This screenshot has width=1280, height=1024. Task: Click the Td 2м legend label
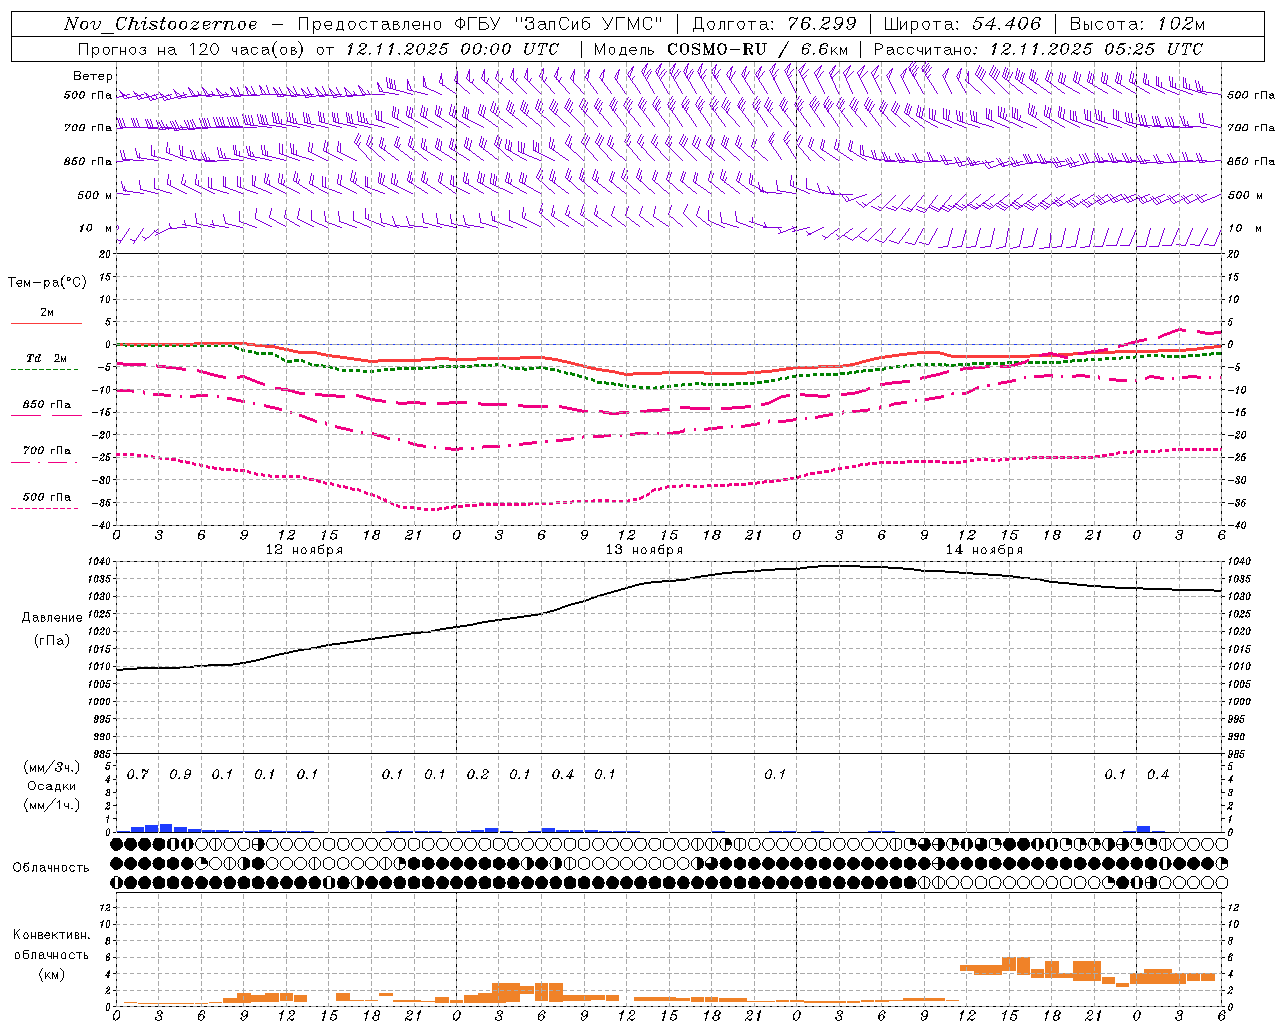pyautogui.click(x=47, y=358)
